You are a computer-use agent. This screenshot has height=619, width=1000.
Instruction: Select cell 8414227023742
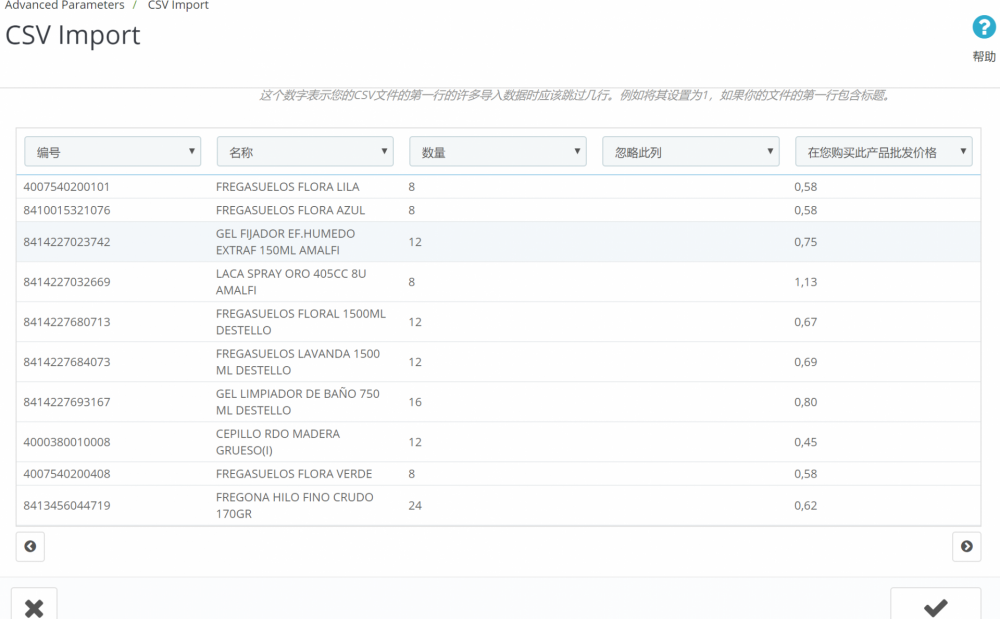pyautogui.click(x=66, y=242)
